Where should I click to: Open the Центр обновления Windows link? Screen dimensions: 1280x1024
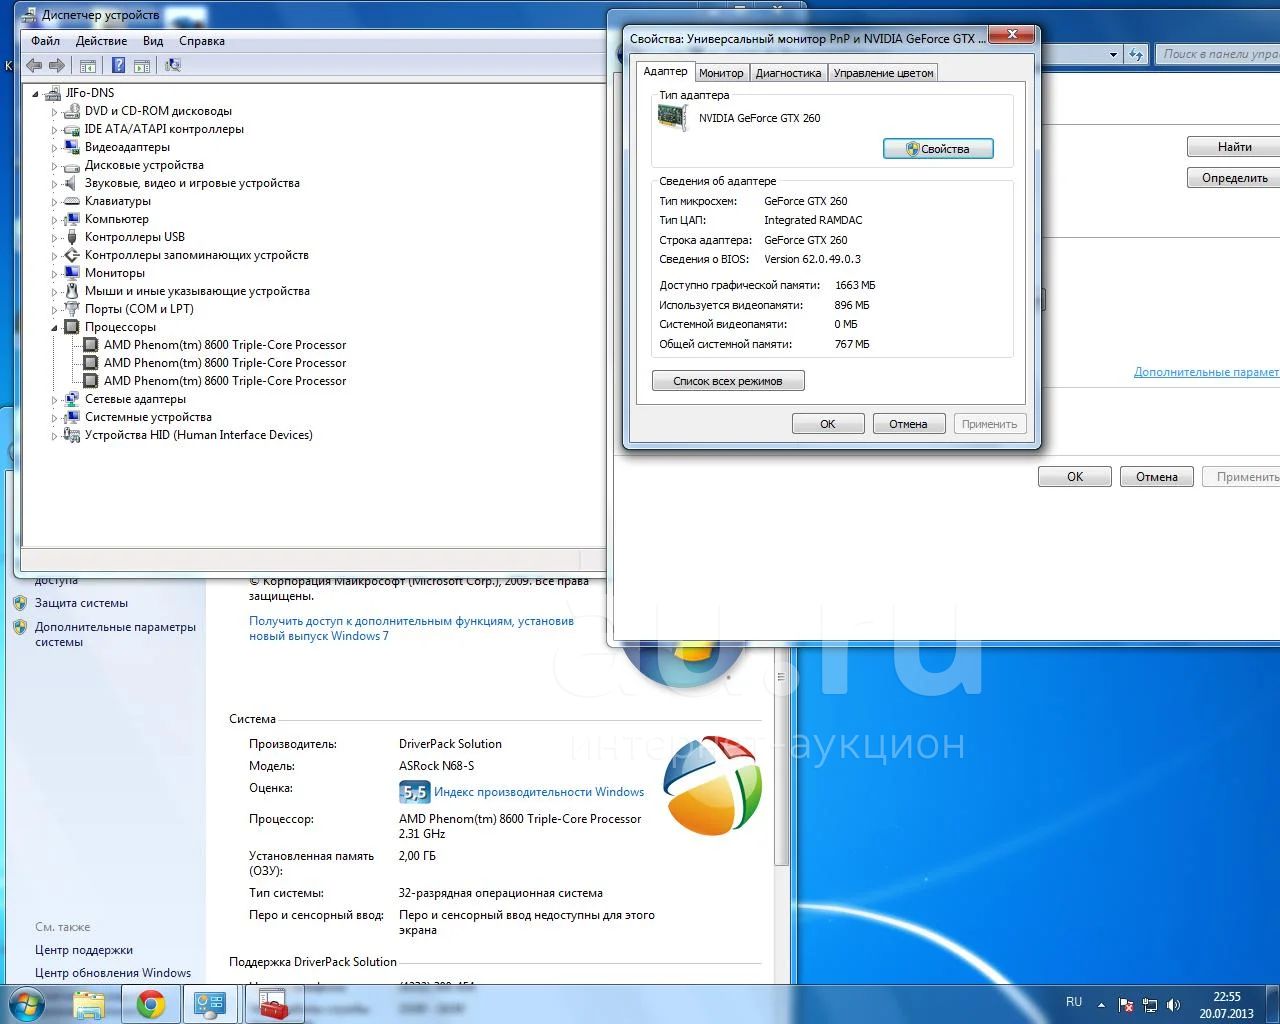[x=113, y=973]
